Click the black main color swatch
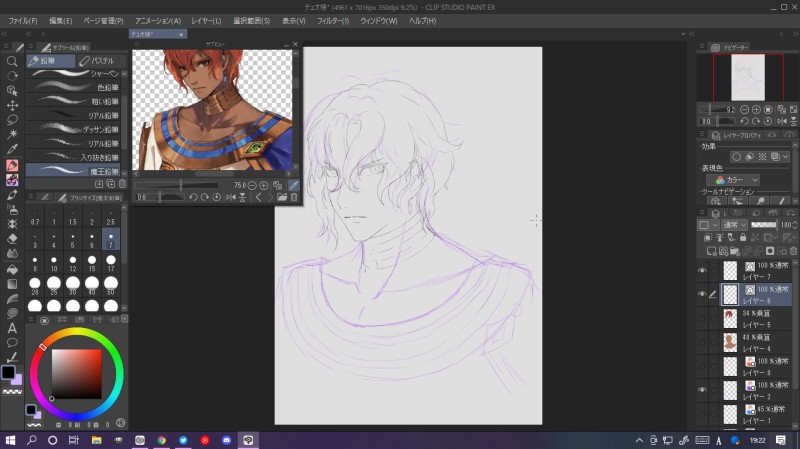This screenshot has height=449, width=800. point(8,372)
